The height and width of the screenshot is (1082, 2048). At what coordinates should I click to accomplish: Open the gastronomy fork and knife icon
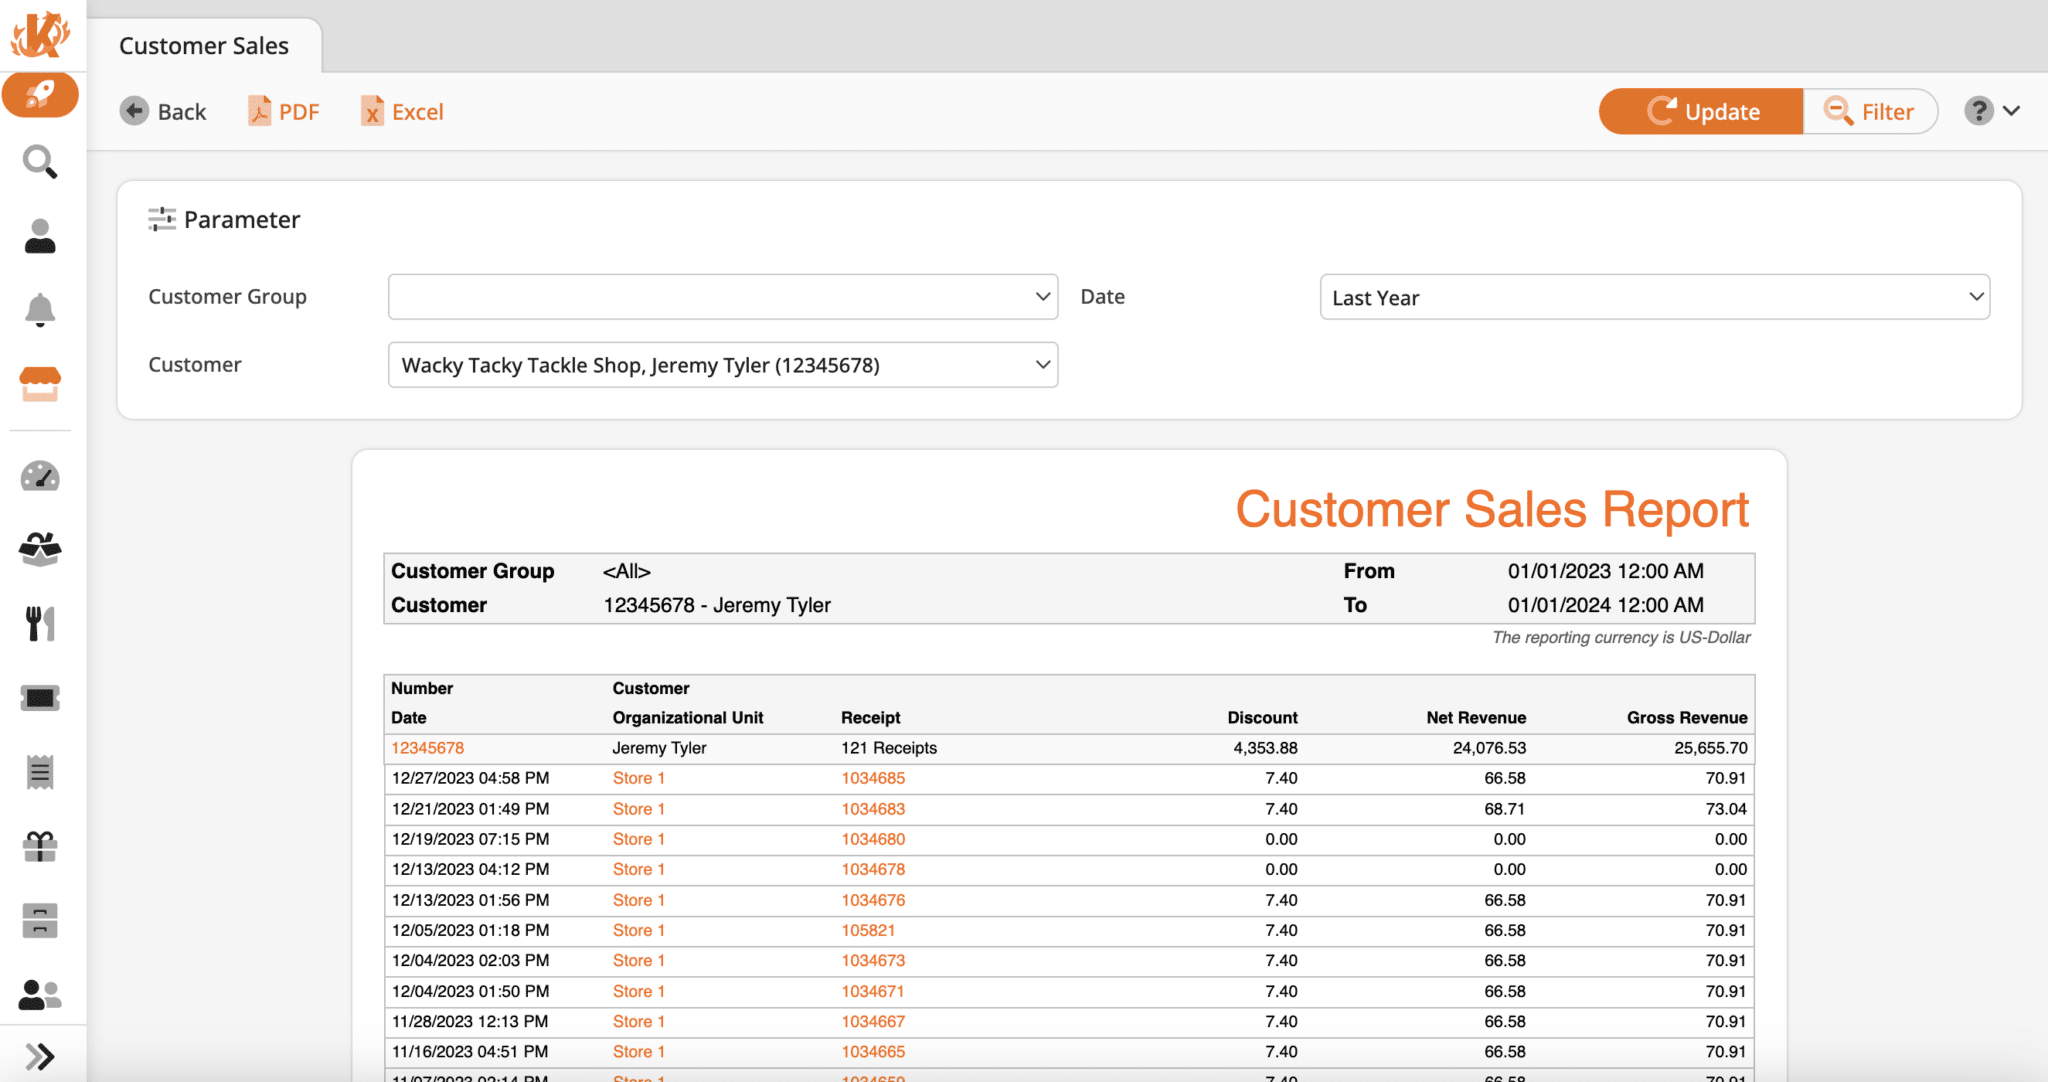coord(40,622)
